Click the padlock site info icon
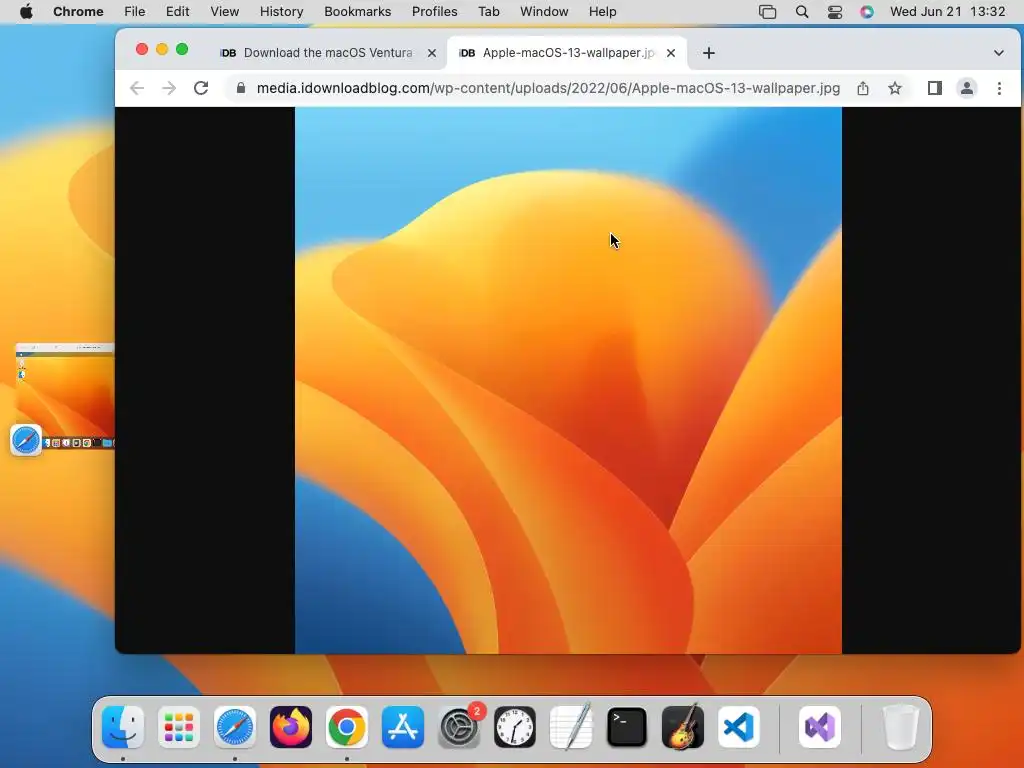Screen dimensions: 1024x768 tap(241, 88)
